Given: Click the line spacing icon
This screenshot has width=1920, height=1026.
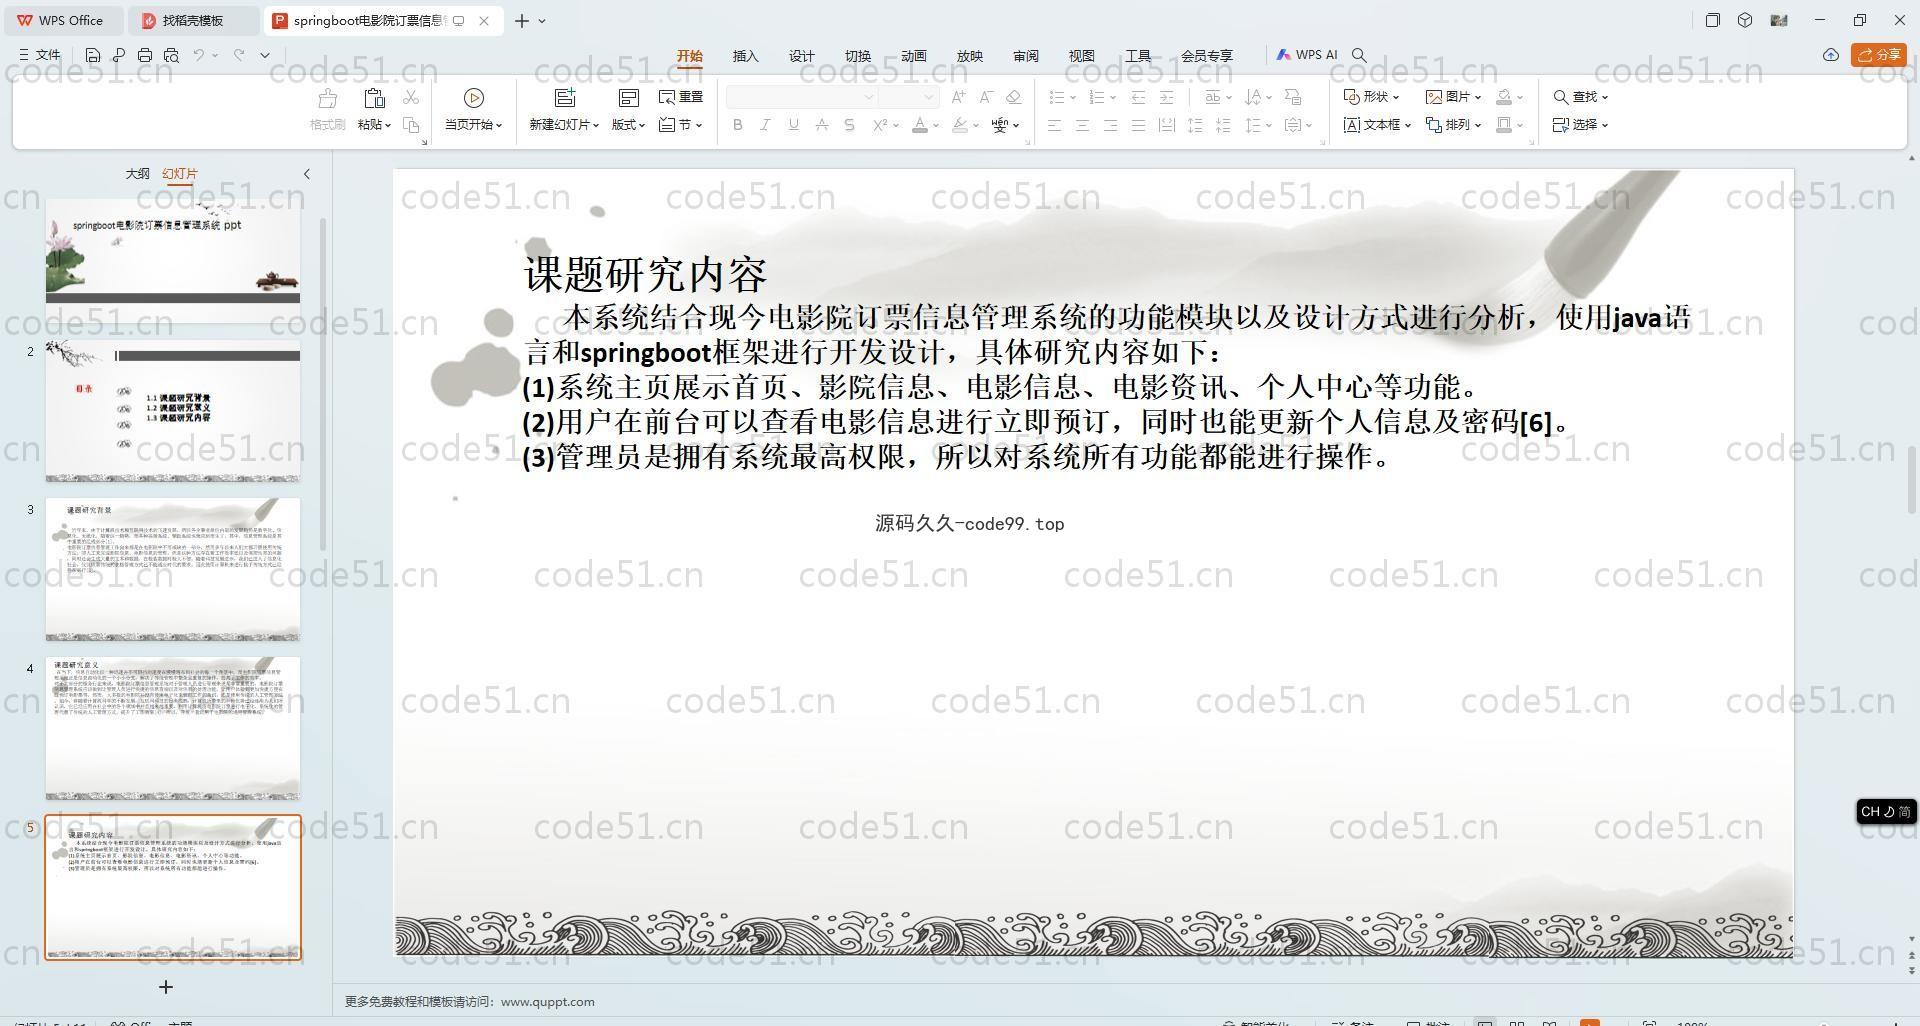Looking at the screenshot, I should coord(1253,125).
